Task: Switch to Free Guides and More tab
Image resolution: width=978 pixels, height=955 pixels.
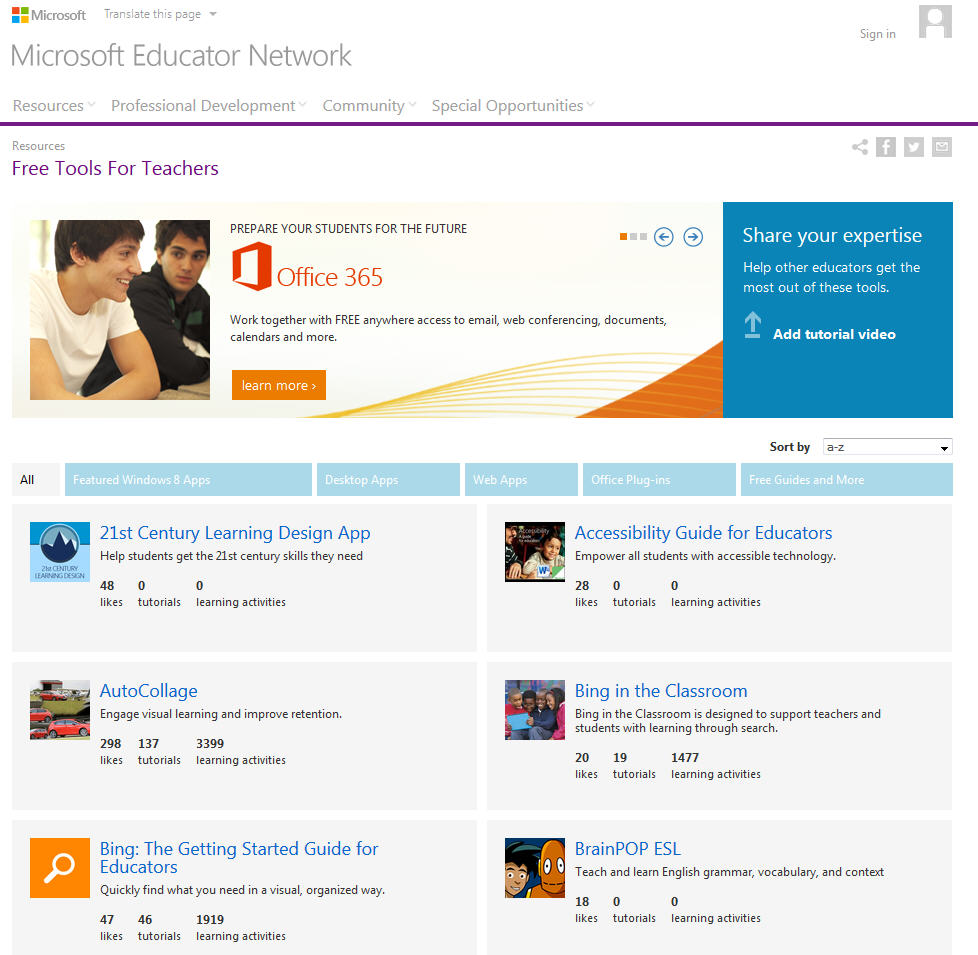Action: [x=847, y=480]
